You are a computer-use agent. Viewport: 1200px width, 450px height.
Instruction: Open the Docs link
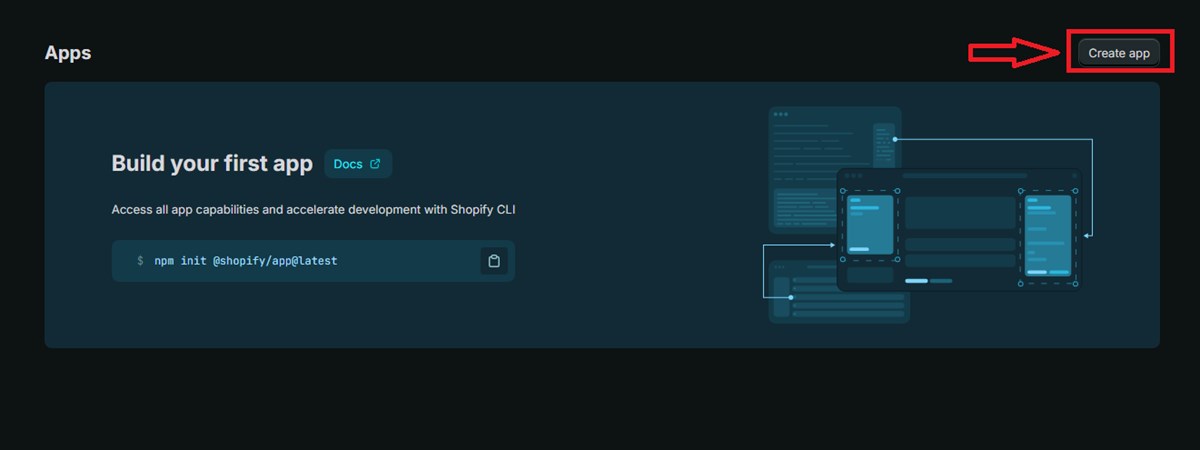pos(348,164)
